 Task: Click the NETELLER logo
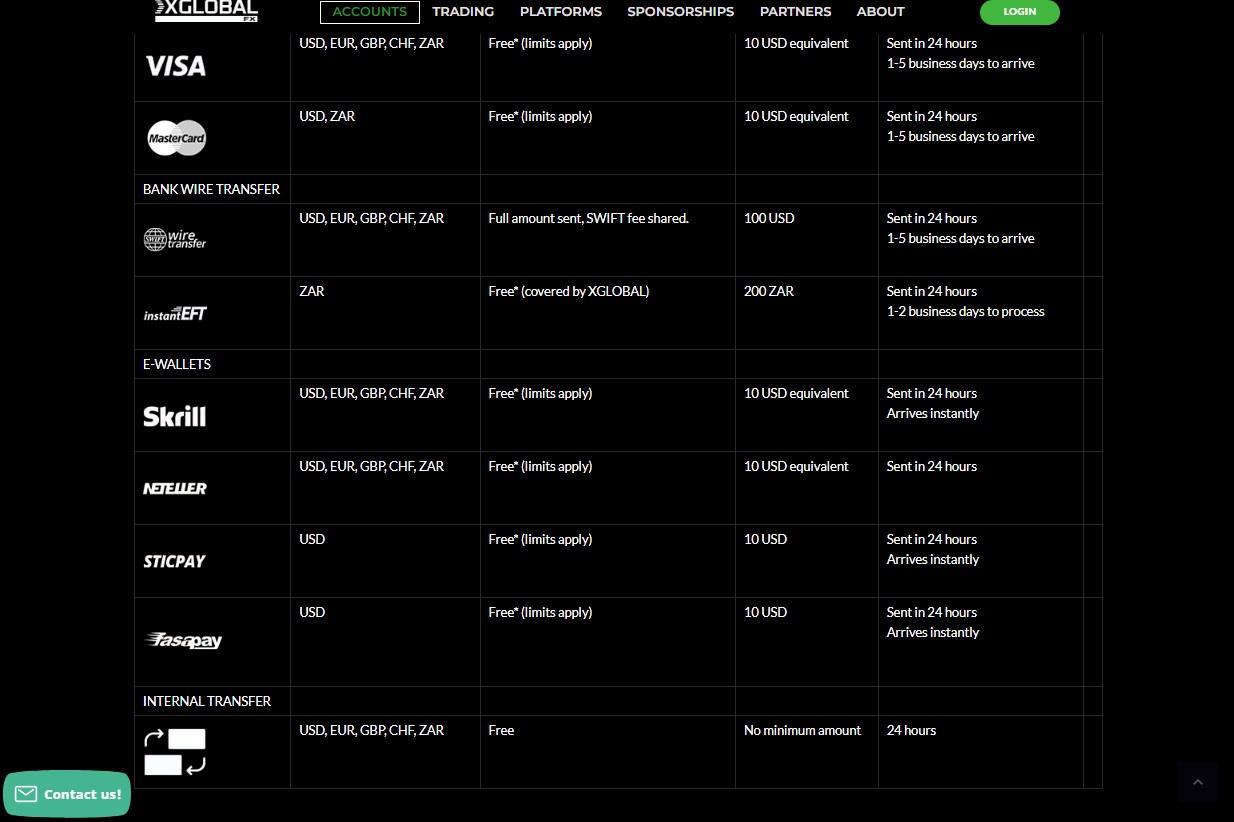tap(175, 489)
